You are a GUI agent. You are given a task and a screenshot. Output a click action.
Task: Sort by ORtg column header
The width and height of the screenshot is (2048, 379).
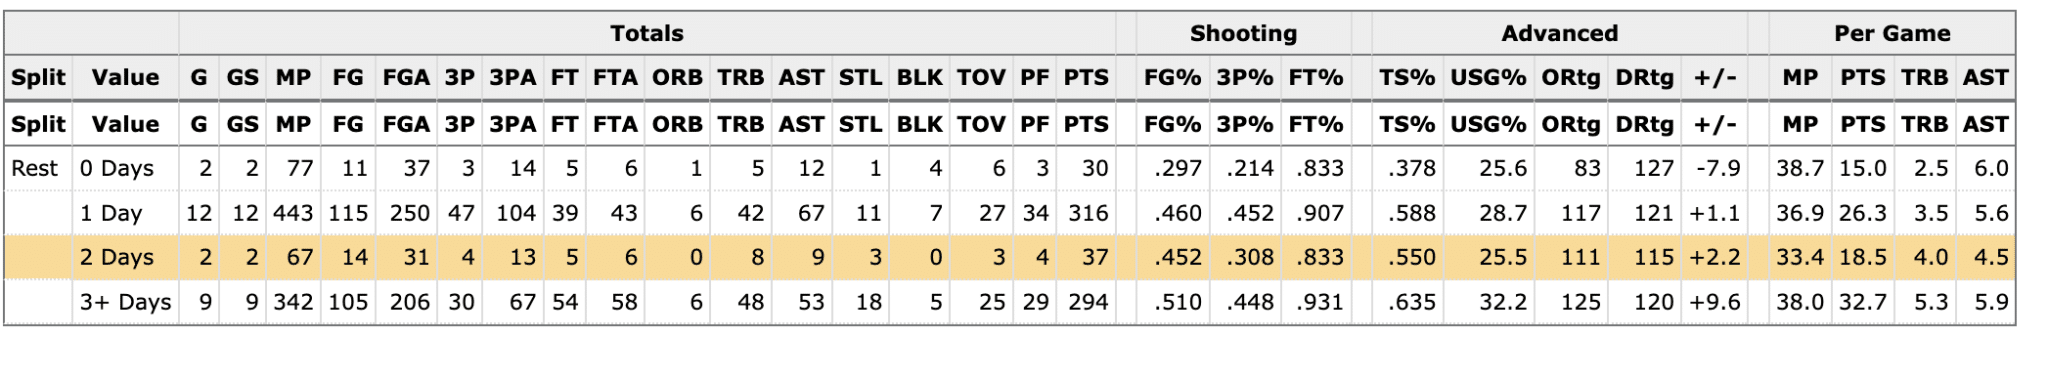(x=1571, y=77)
